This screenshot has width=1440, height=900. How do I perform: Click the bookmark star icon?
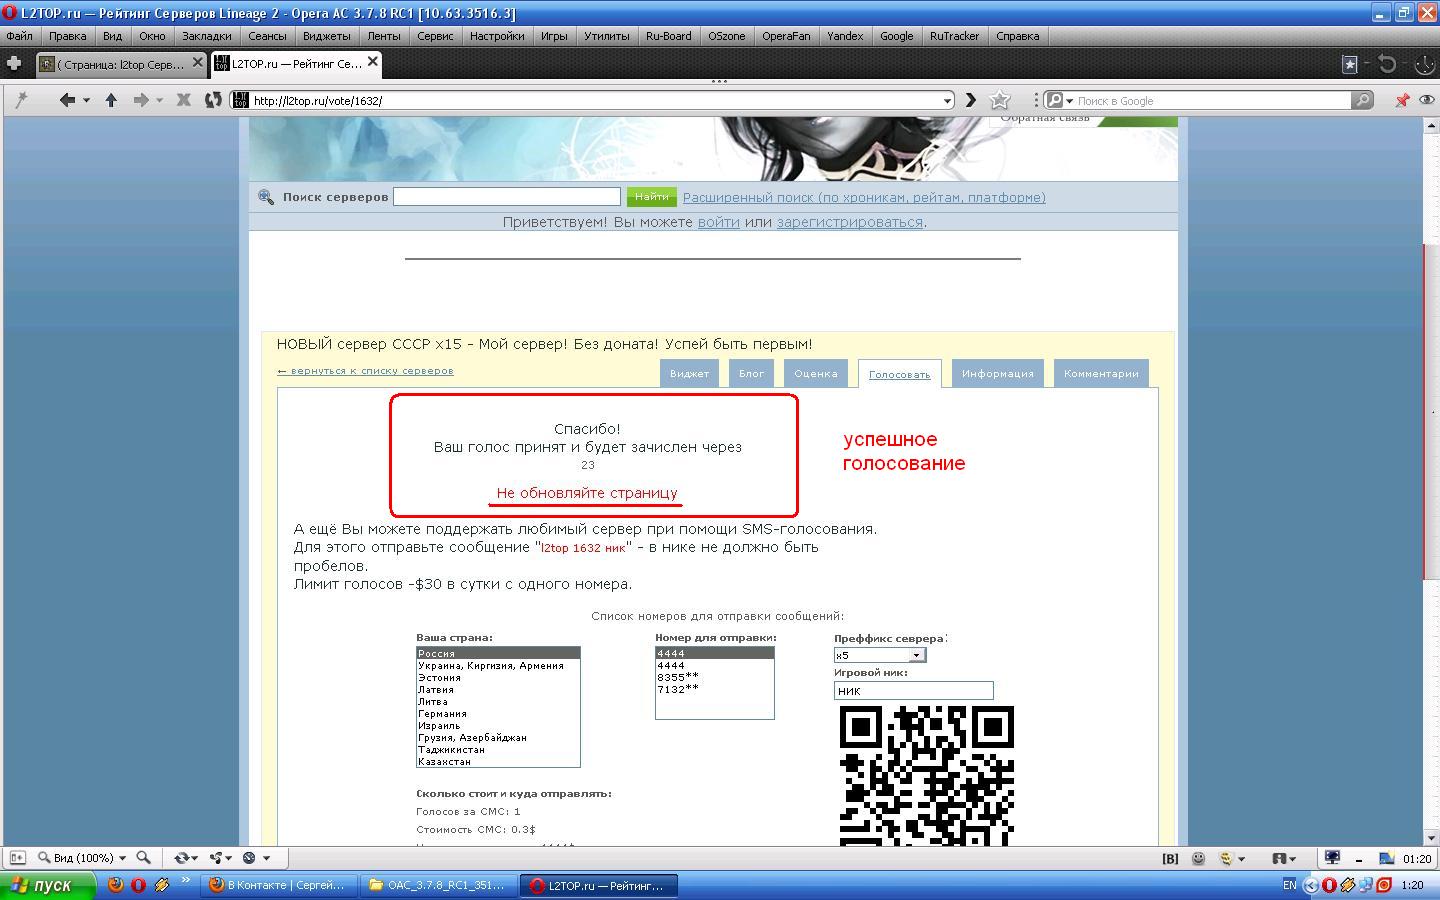click(999, 100)
